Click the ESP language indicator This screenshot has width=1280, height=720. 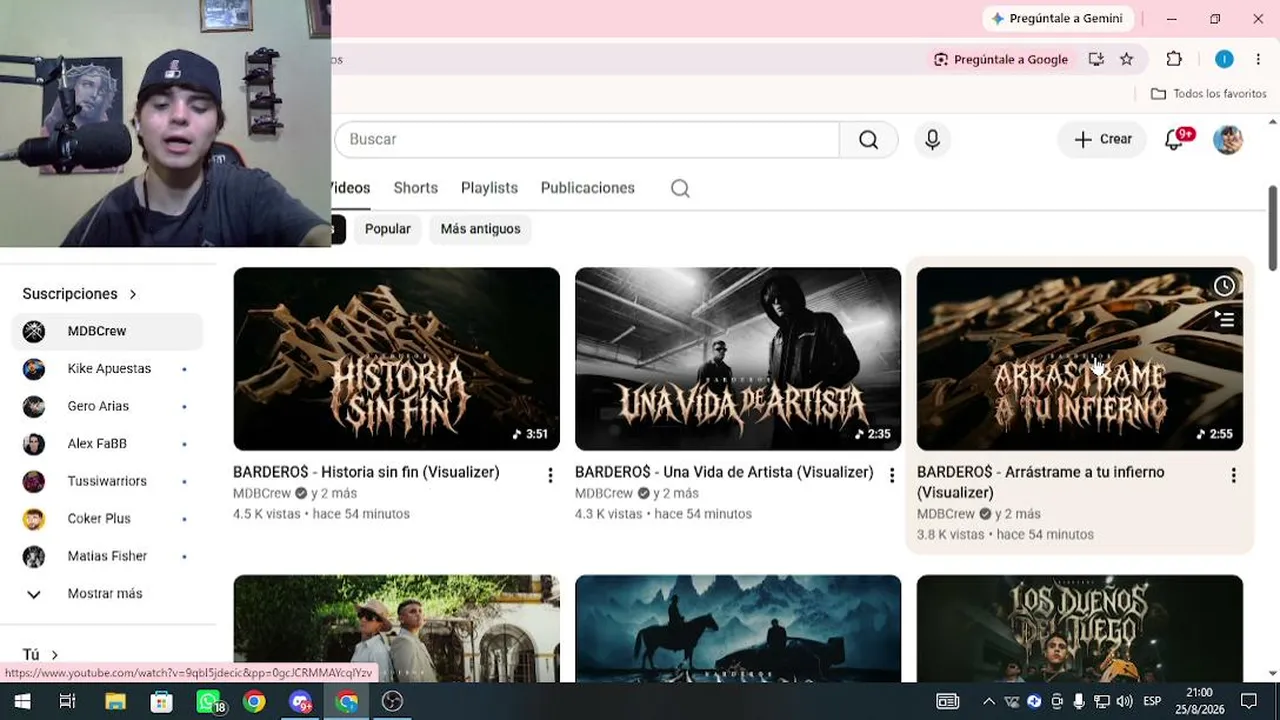click(1152, 702)
